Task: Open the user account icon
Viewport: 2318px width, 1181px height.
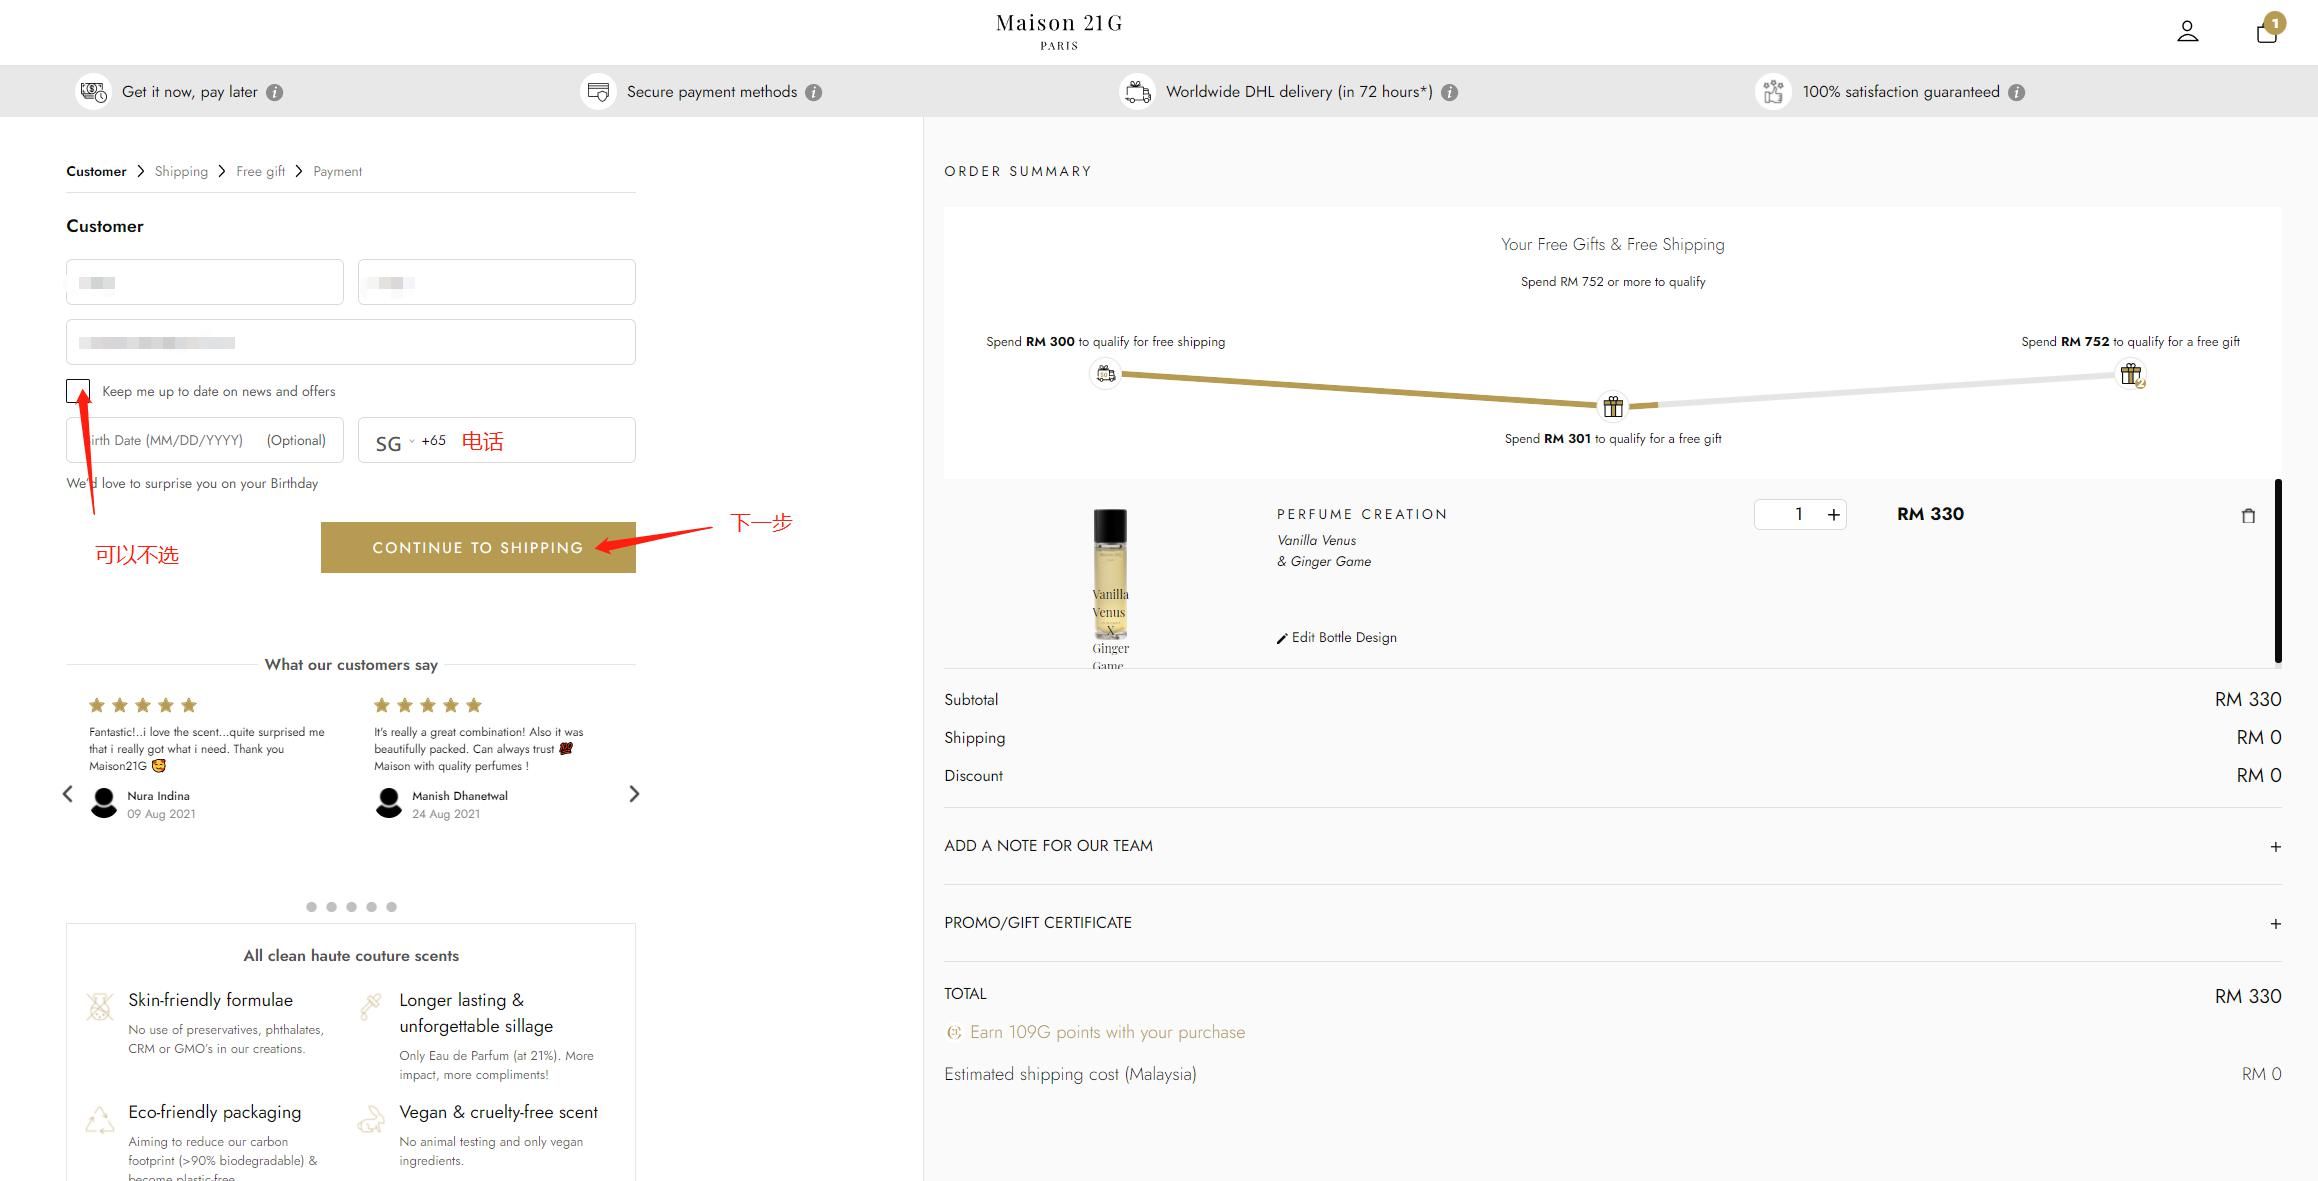Action: click(x=2187, y=32)
